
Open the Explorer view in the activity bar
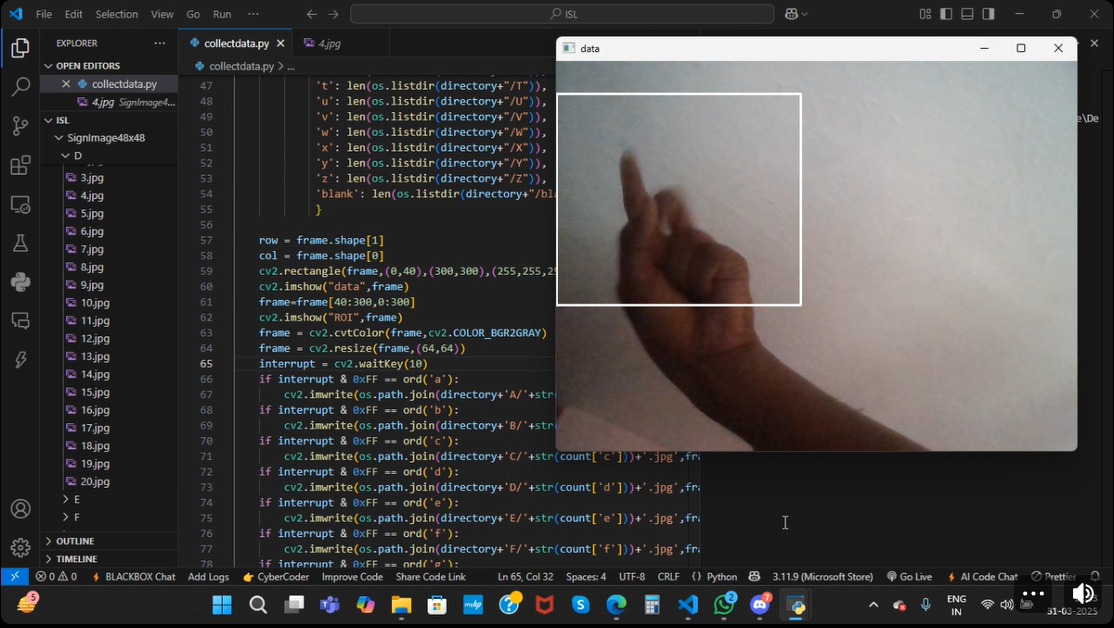coord(21,48)
